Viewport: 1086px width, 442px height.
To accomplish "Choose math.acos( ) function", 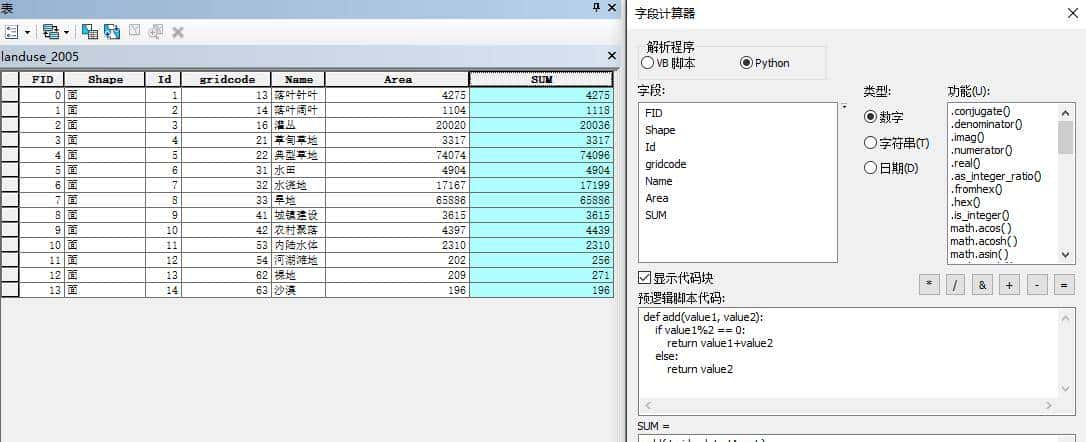I will coord(980,228).
